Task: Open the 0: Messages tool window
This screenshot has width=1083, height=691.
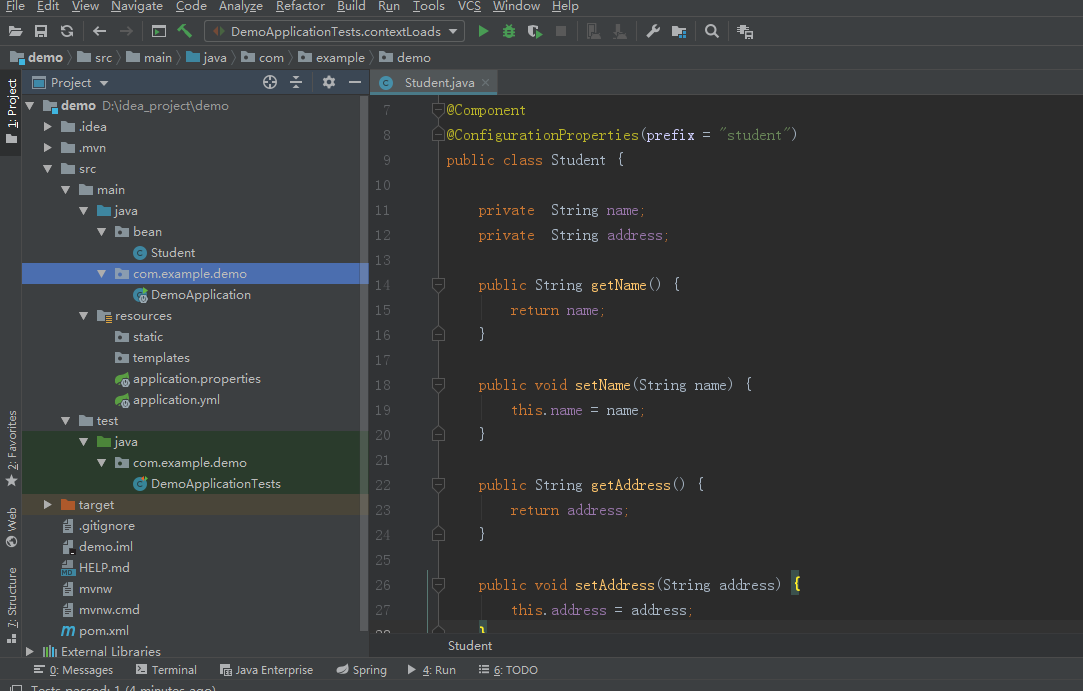Action: pyautogui.click(x=73, y=670)
